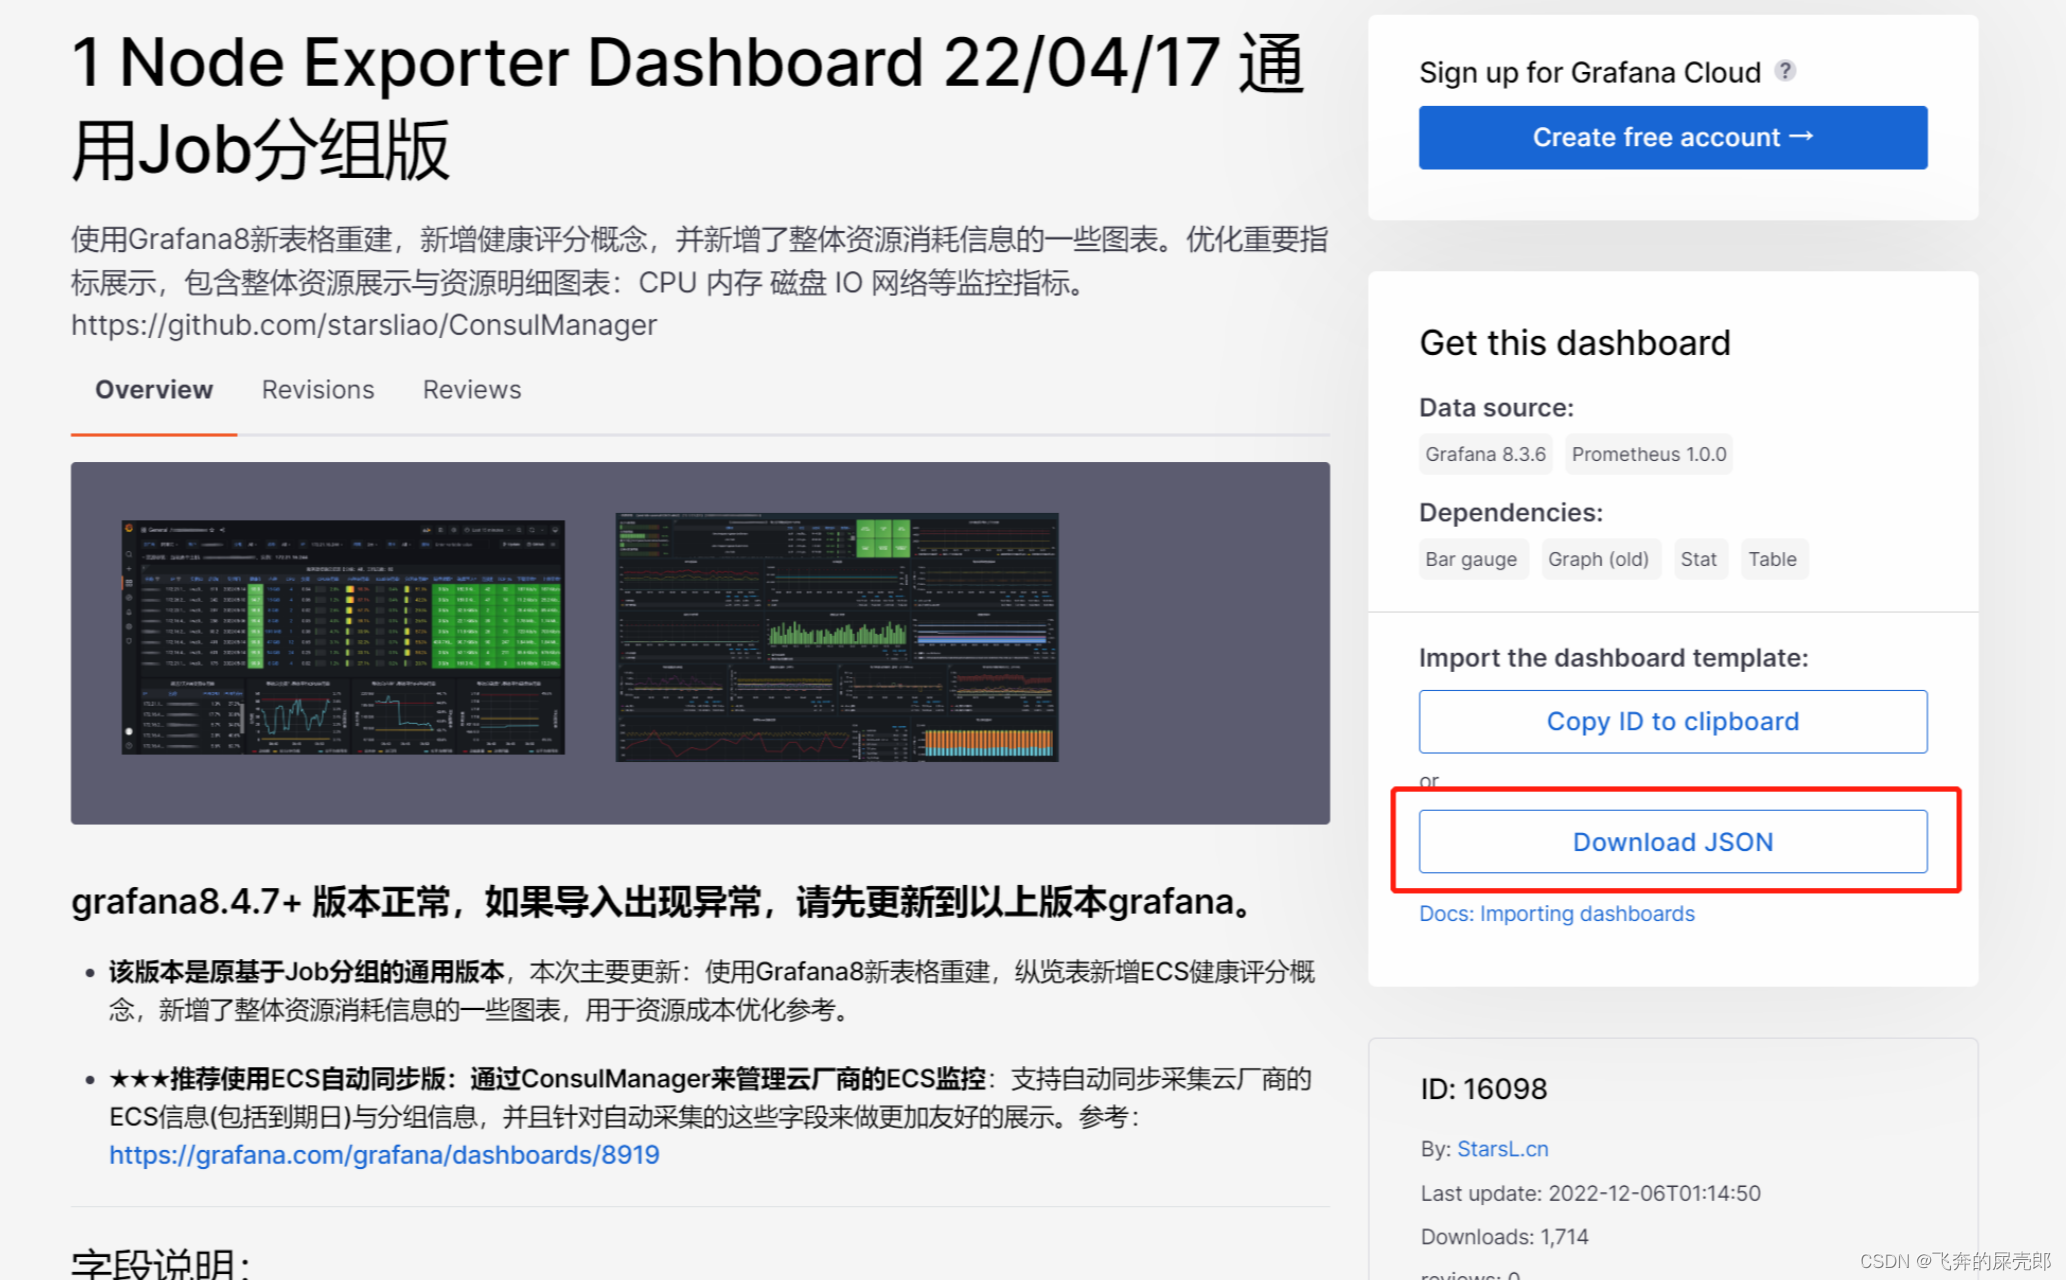Click the Table dependency tag
This screenshot has height=1280, width=2066.
tap(1772, 559)
